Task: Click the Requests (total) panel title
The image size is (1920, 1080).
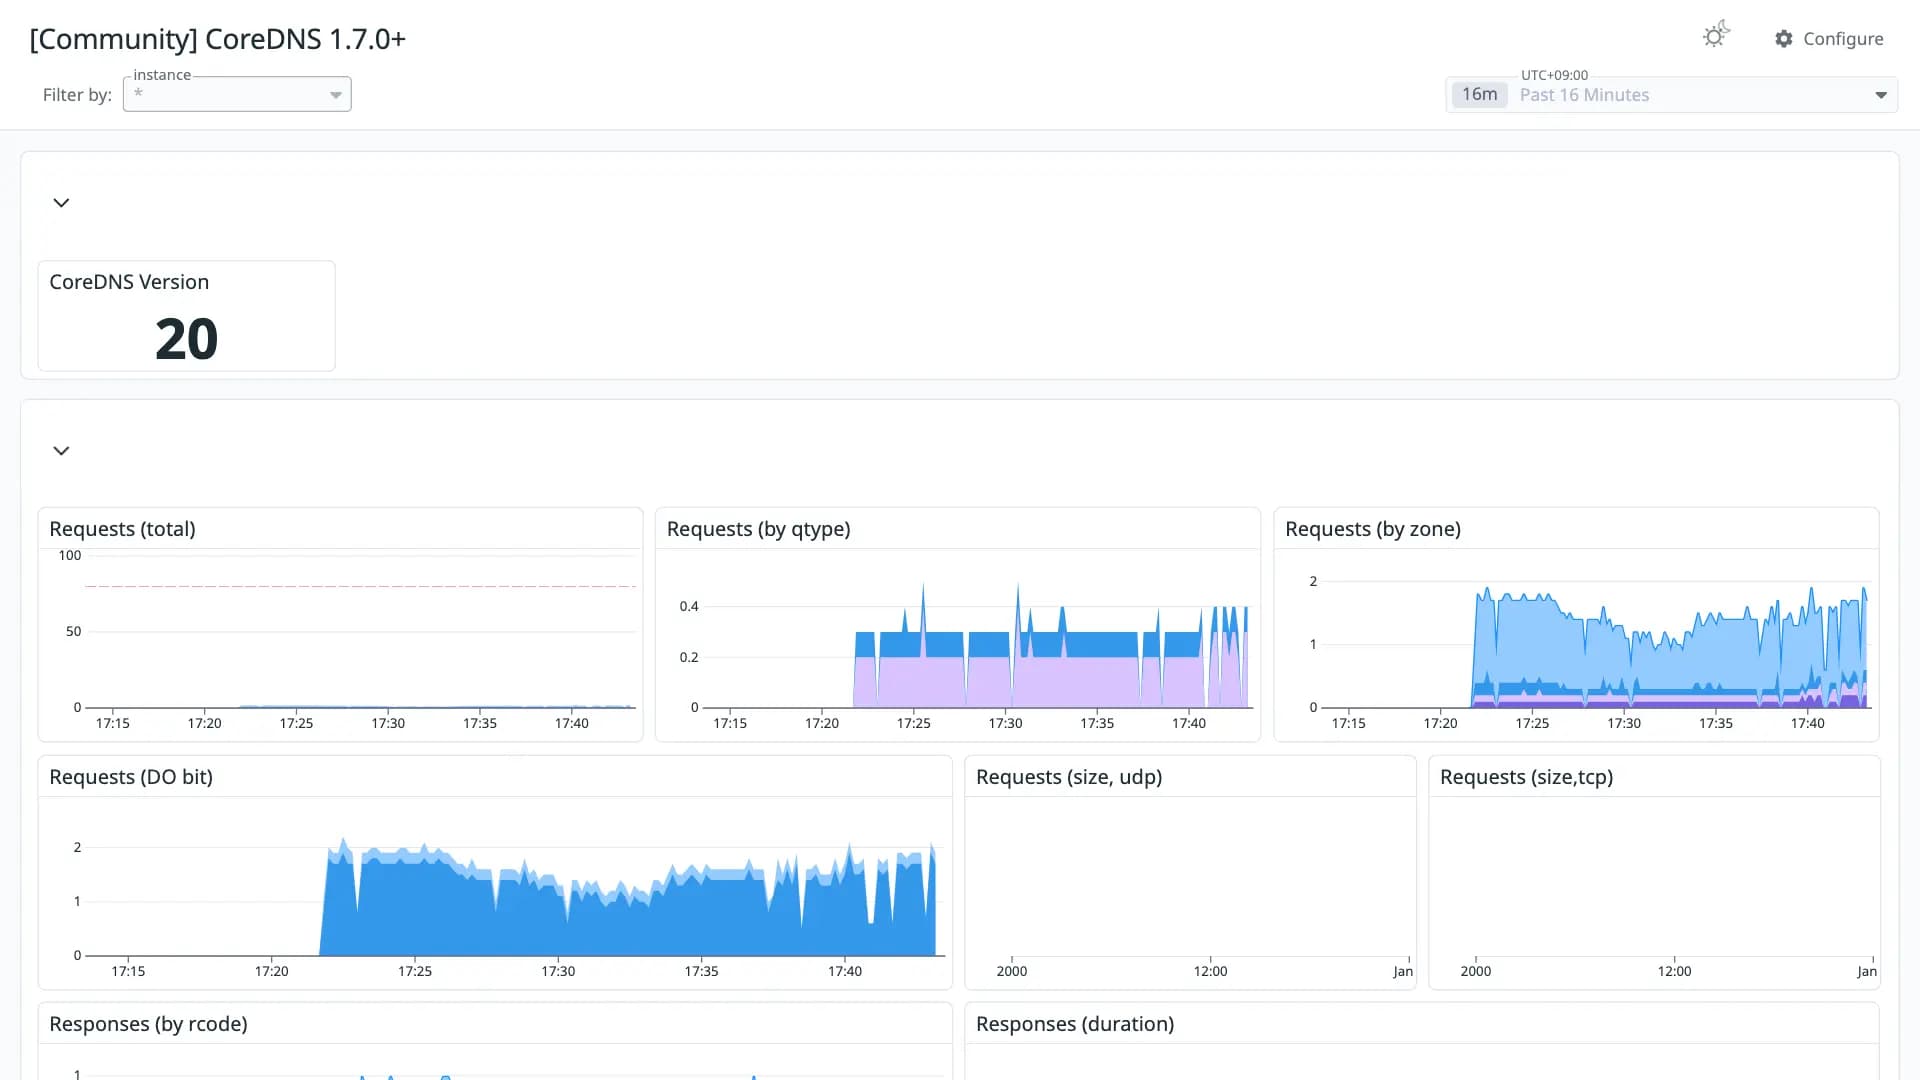Action: coord(122,529)
